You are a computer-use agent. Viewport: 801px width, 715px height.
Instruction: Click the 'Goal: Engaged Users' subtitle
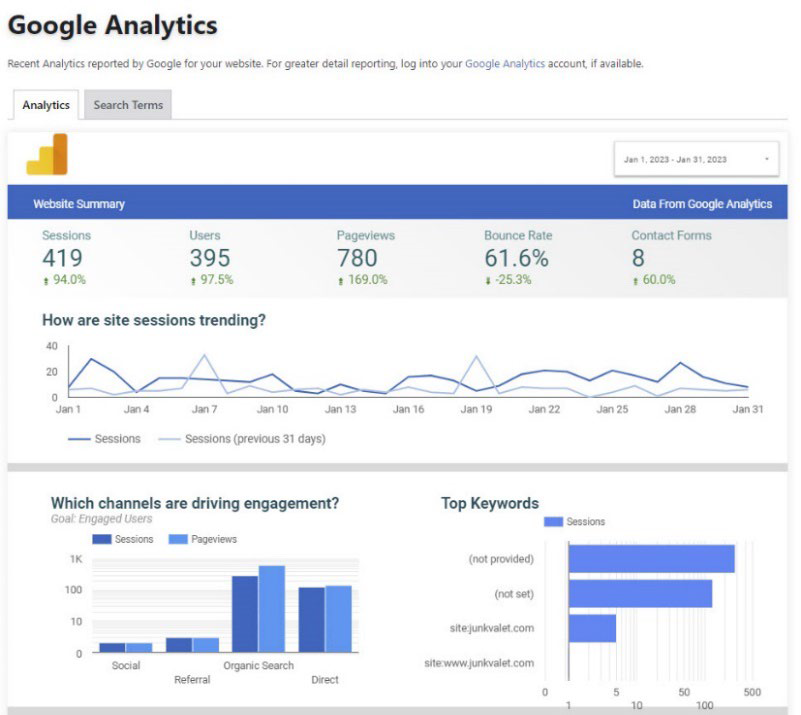pyautogui.click(x=101, y=519)
